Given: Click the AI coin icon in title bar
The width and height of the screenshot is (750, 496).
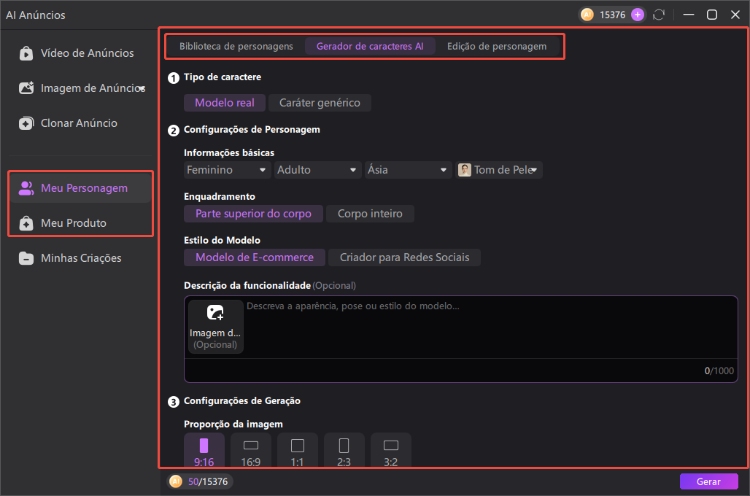Looking at the screenshot, I should 587,15.
